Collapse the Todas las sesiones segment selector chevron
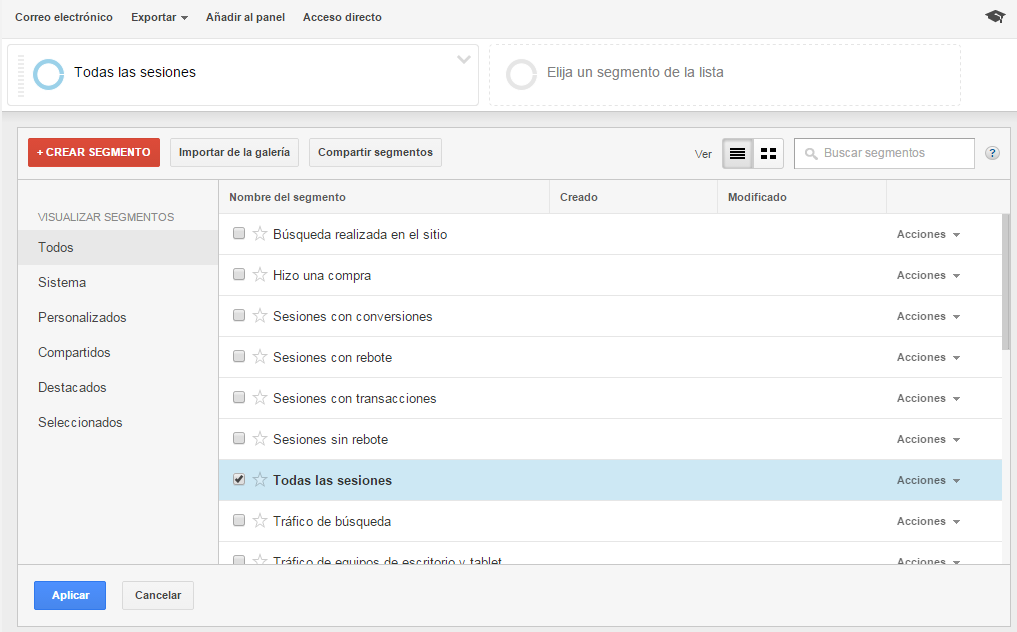 [462, 60]
